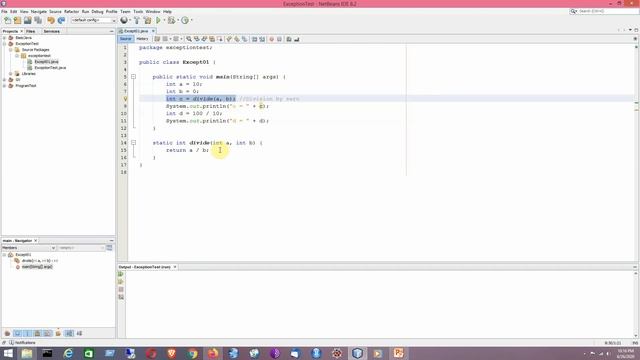Click the Stop Macro Recording icon
The image size is (640, 360).
coord(279,39)
